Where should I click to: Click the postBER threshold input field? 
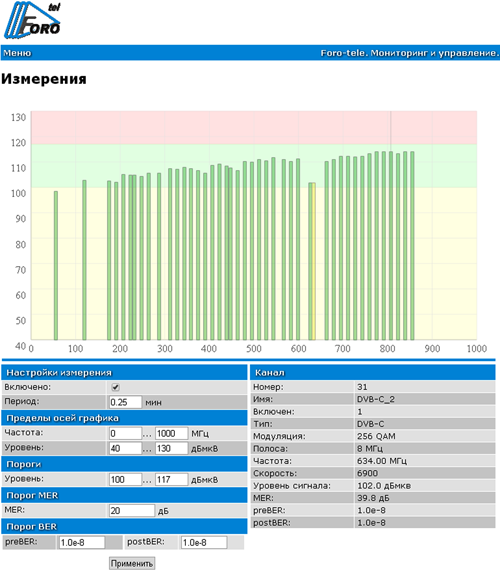pyautogui.click(x=204, y=542)
